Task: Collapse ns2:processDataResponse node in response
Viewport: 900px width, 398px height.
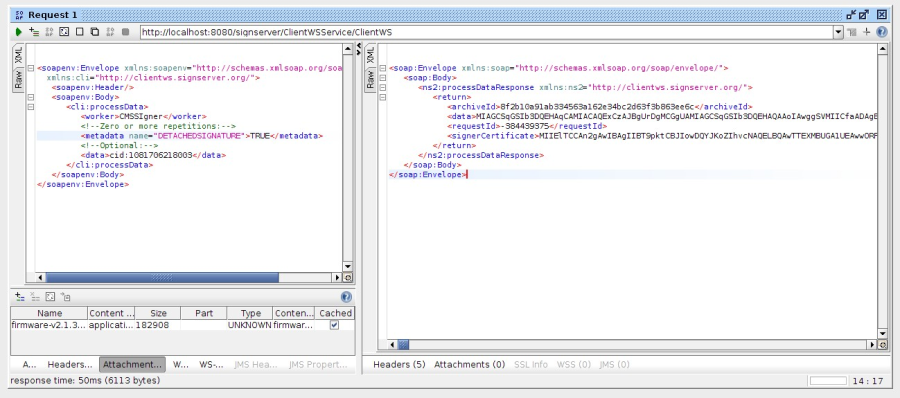Action: click(x=382, y=88)
